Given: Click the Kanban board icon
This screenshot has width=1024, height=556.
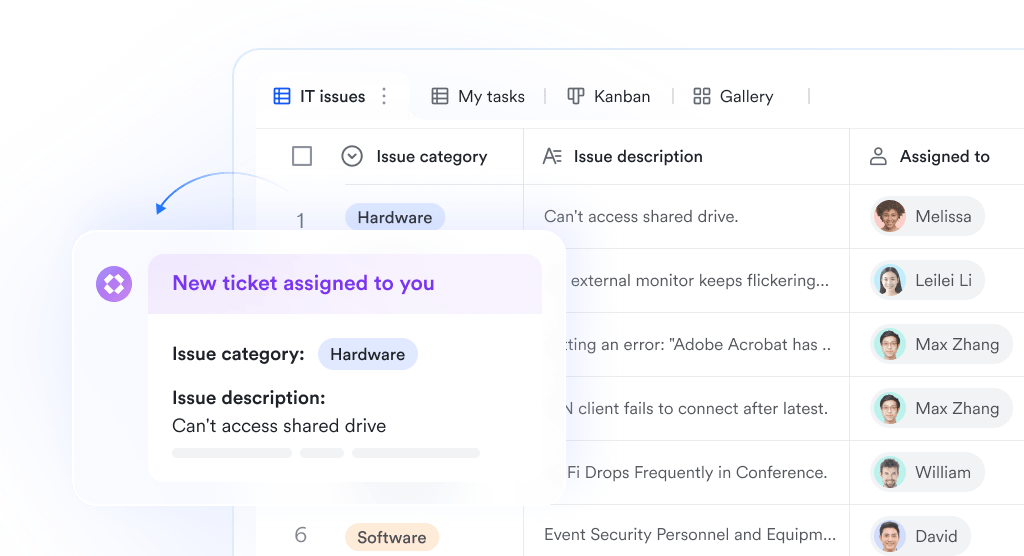Looking at the screenshot, I should point(575,96).
